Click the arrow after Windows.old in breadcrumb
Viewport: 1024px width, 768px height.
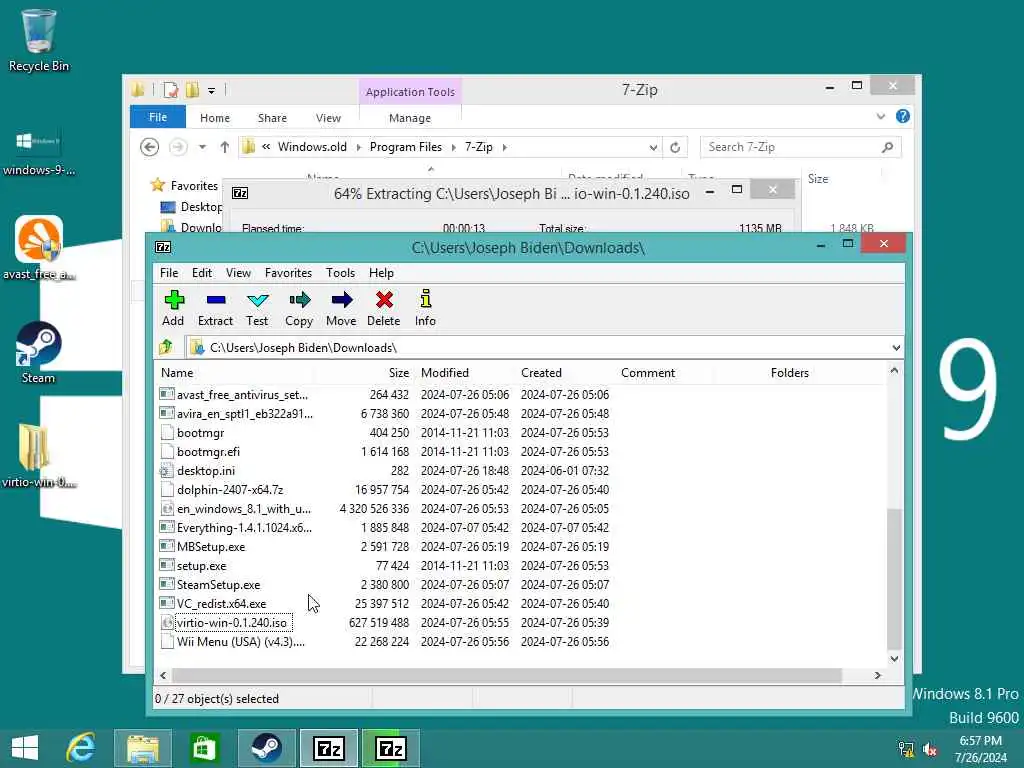click(x=359, y=148)
